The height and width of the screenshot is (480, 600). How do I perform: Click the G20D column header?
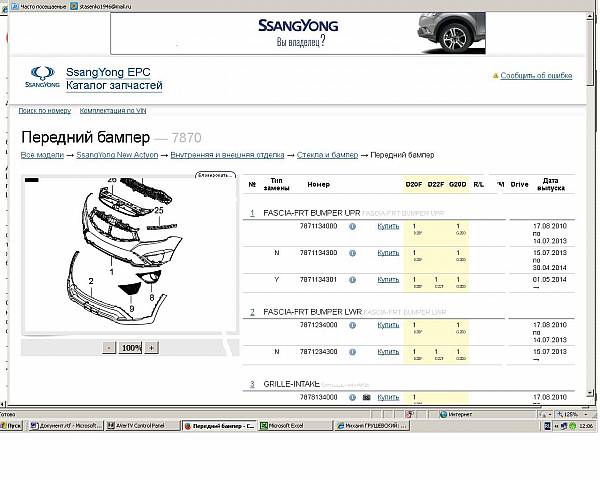point(458,184)
